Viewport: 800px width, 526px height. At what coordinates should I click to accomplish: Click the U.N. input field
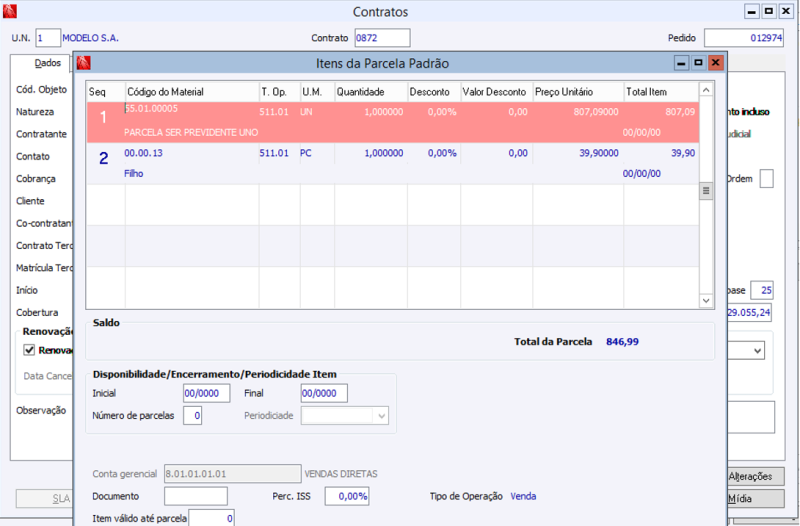pos(48,38)
